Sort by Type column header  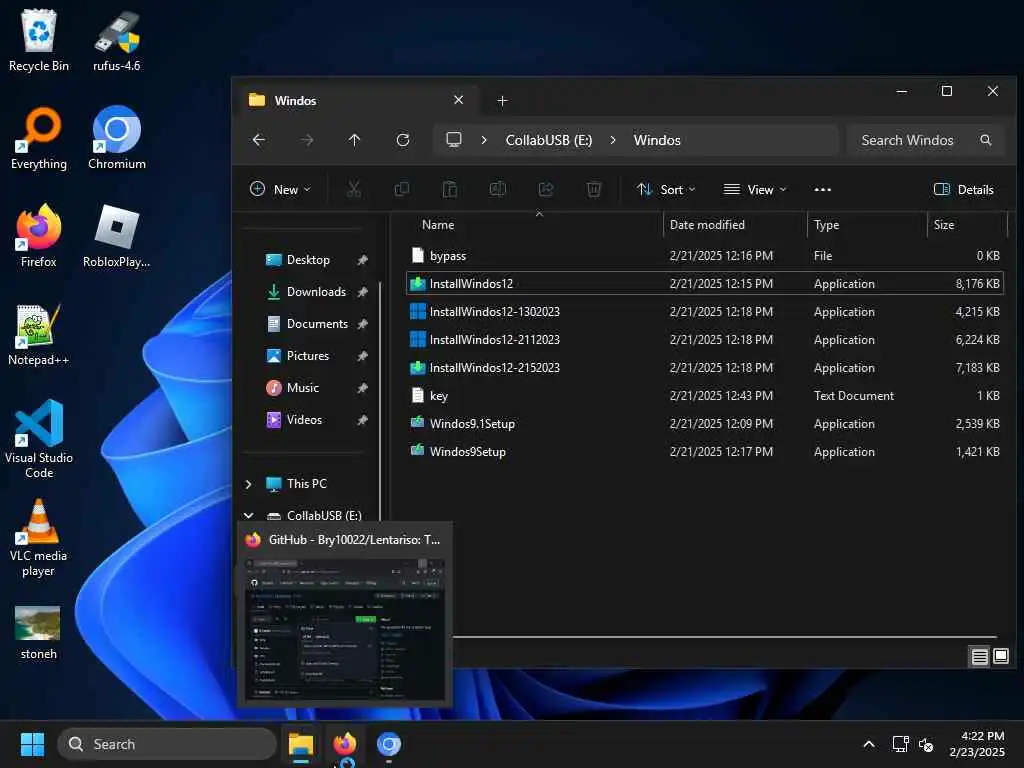click(x=826, y=225)
